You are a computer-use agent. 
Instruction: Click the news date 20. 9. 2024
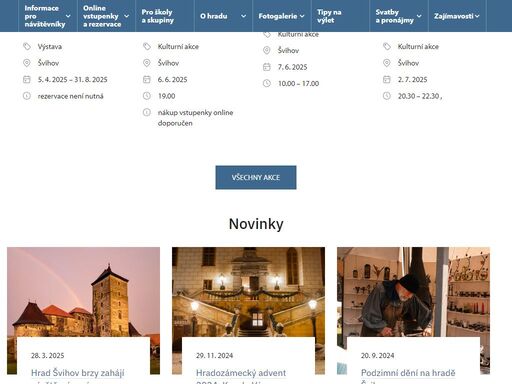tap(377, 356)
